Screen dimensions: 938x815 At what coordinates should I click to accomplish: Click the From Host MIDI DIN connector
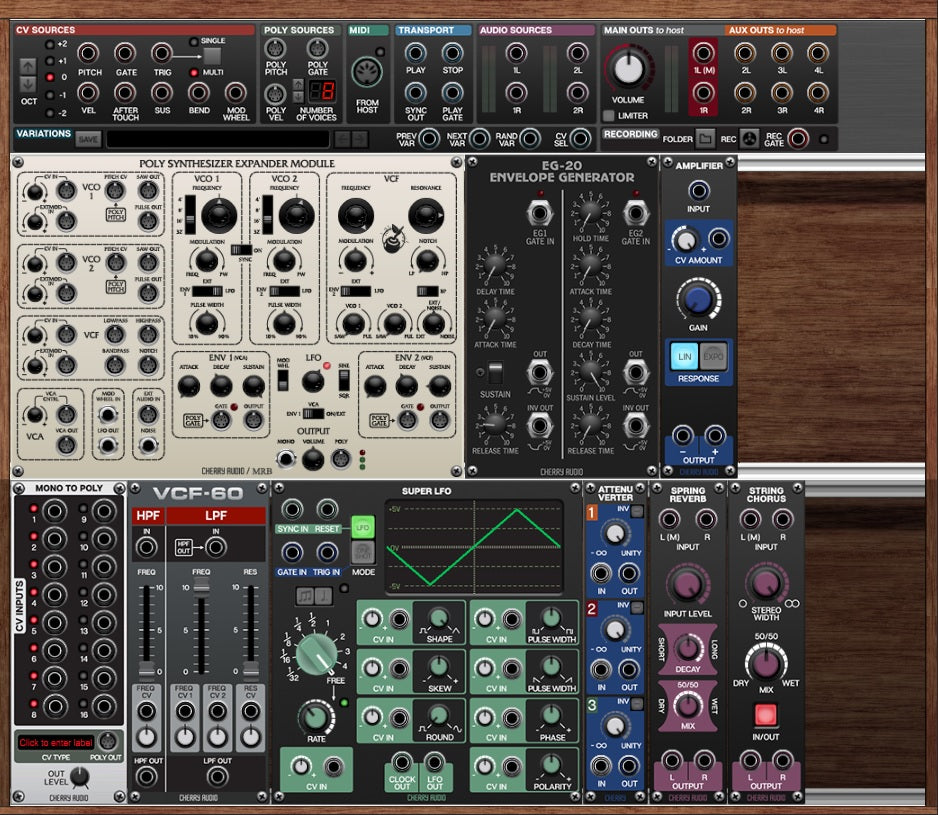[x=366, y=70]
